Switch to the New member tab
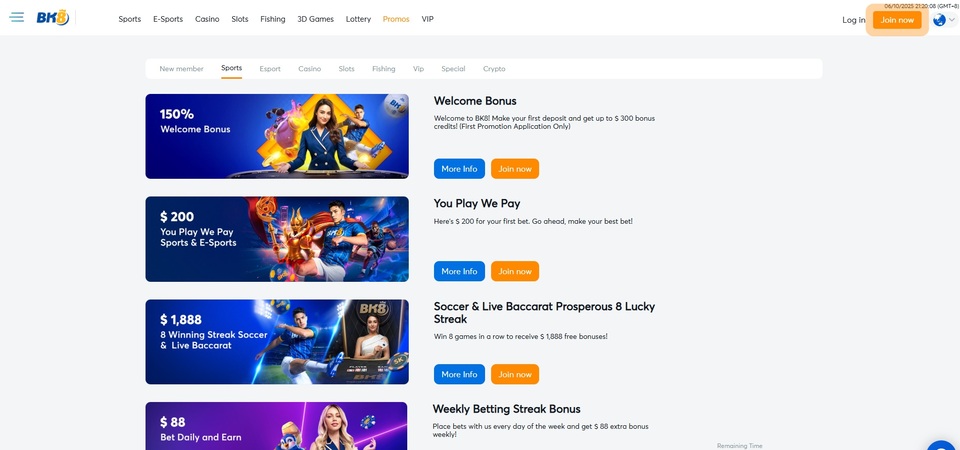The height and width of the screenshot is (450, 960). point(181,69)
